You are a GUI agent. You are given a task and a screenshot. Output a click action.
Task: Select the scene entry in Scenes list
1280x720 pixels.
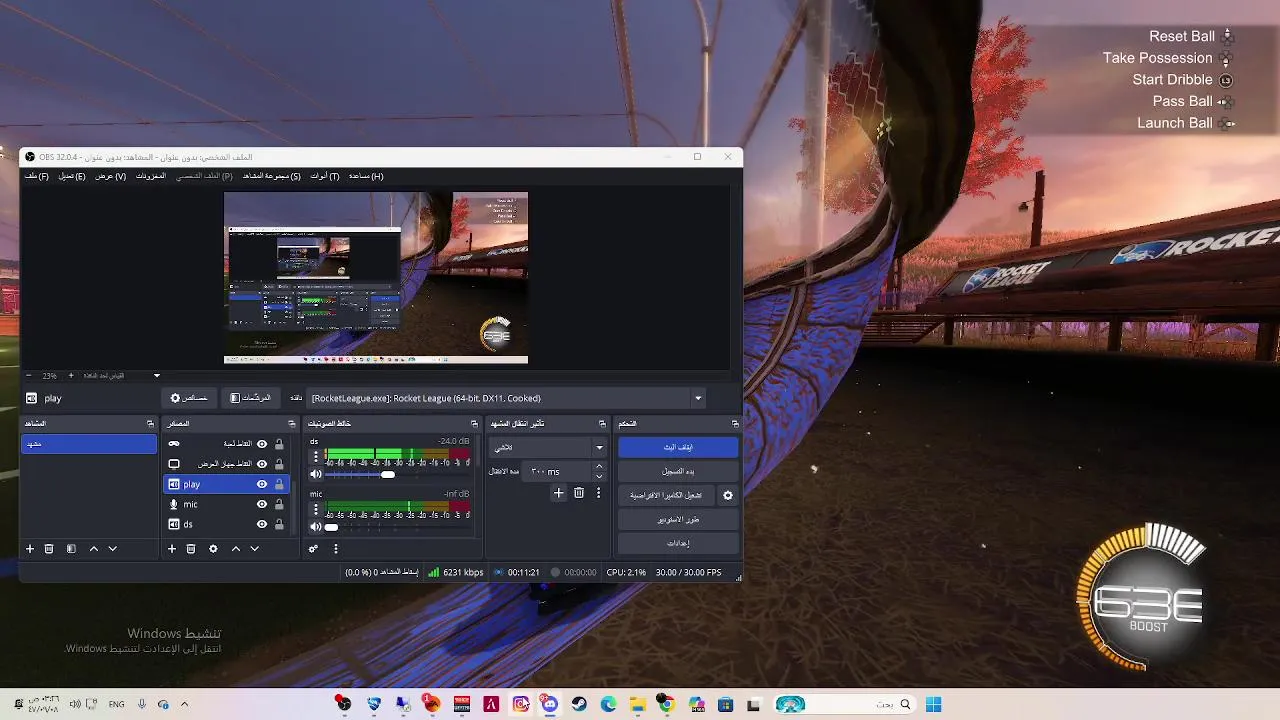[89, 444]
